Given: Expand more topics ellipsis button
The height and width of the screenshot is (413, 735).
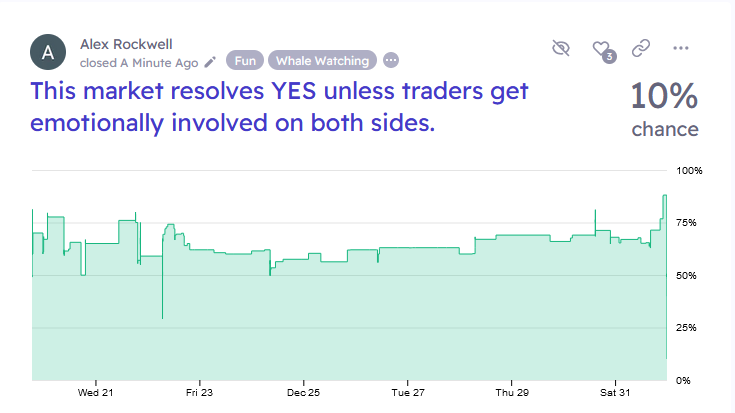Looking at the screenshot, I should 390,61.
